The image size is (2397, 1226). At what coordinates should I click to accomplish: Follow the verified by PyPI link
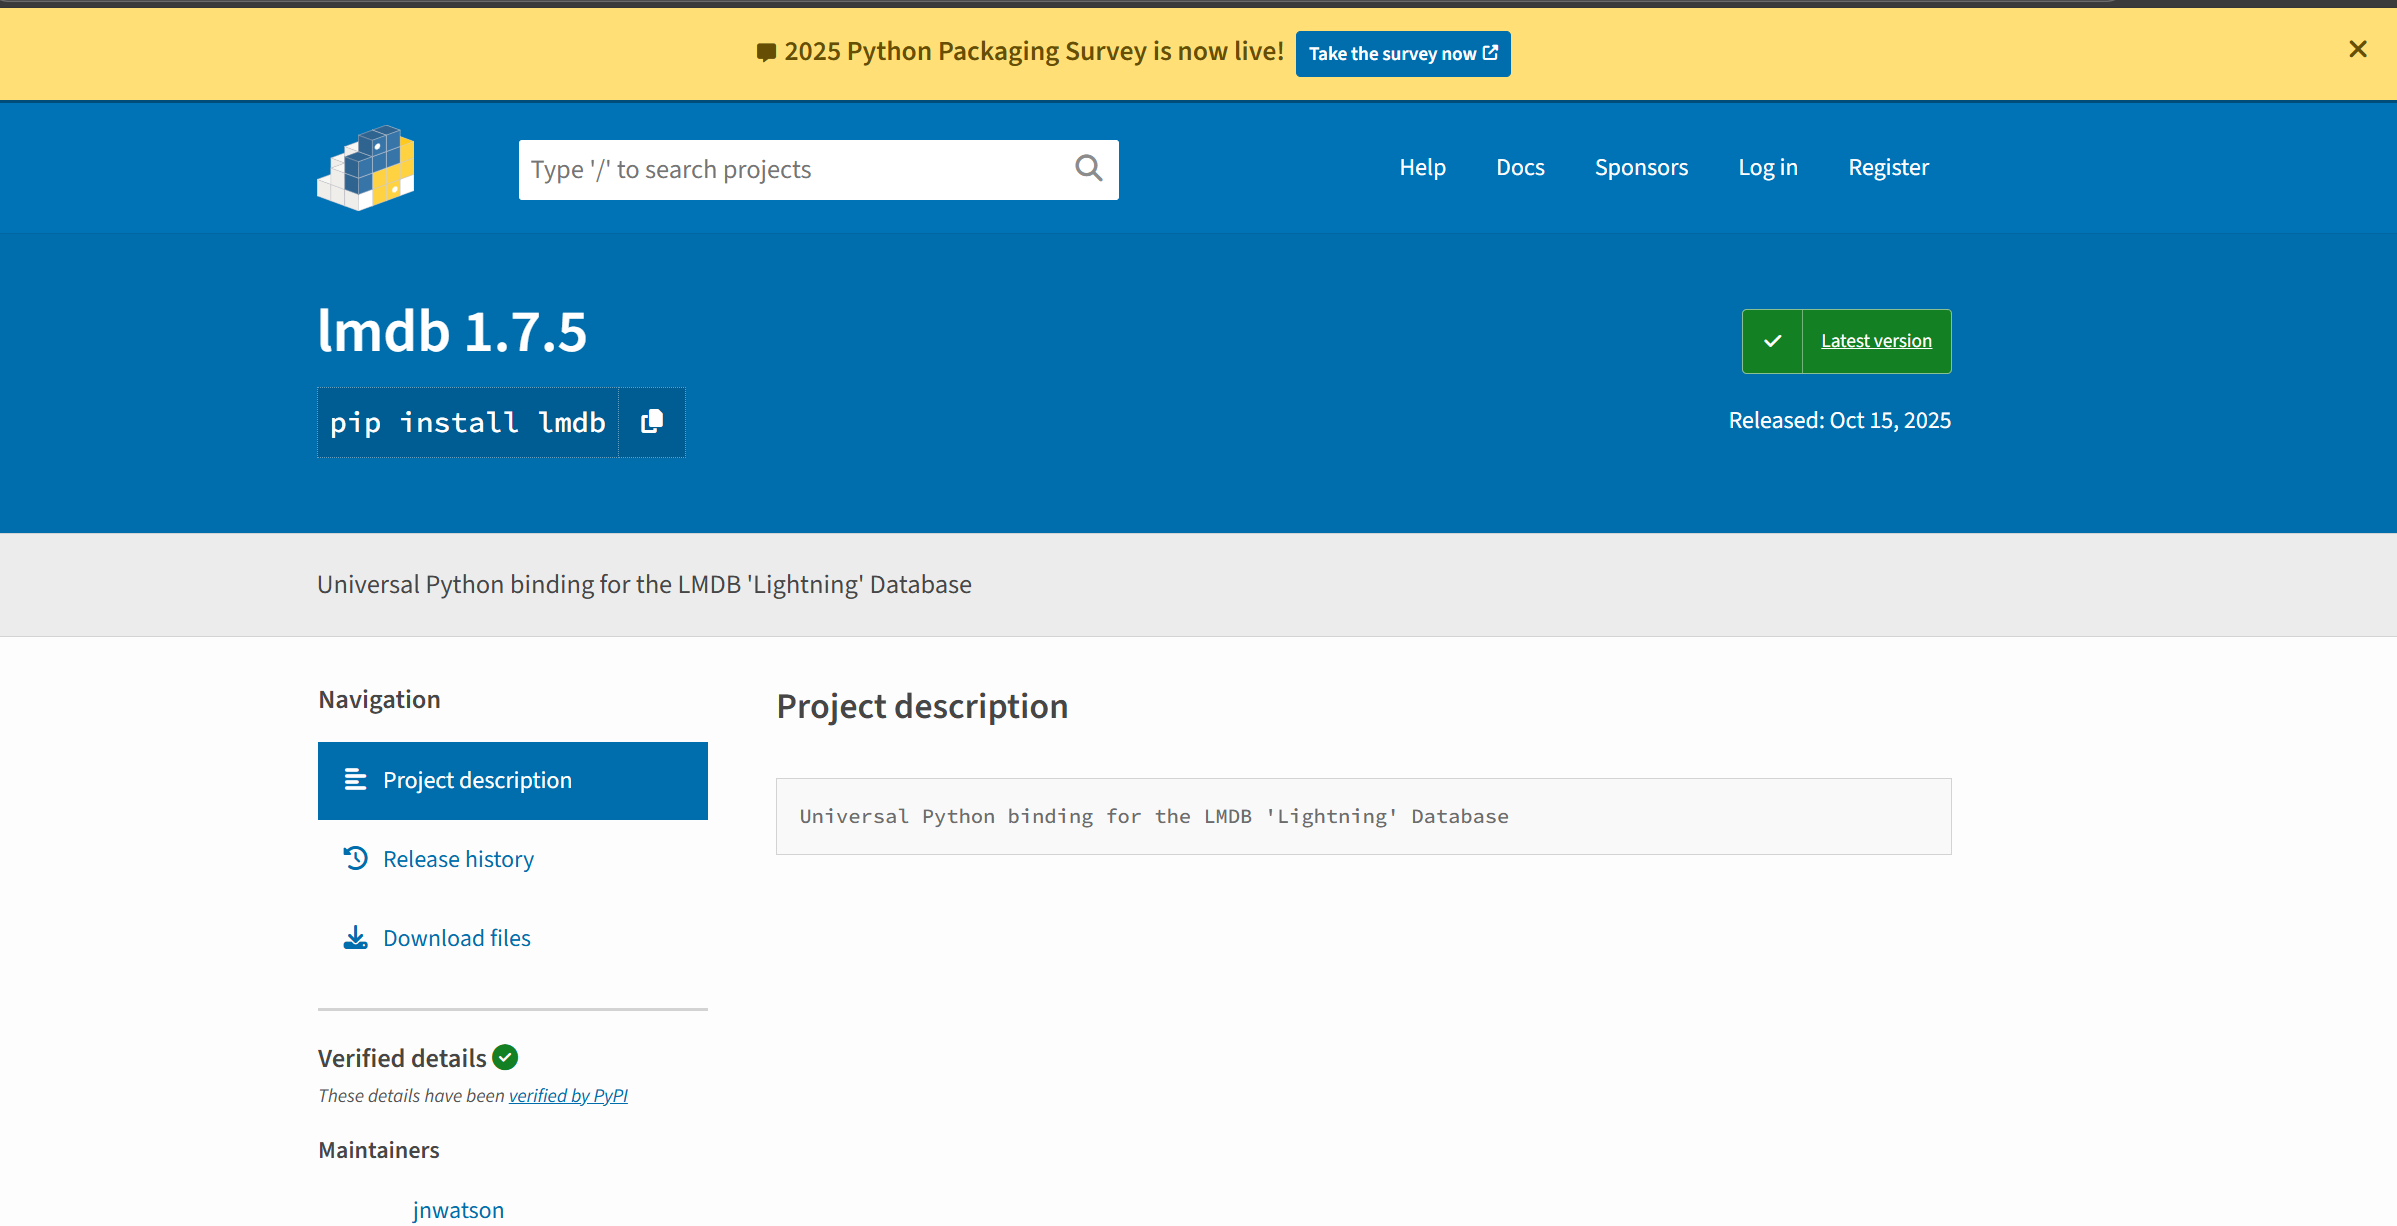click(568, 1095)
